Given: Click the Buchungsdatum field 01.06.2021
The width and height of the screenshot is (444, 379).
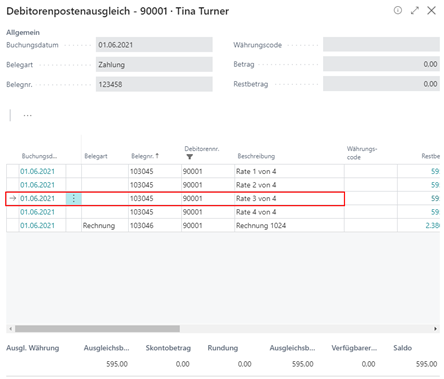Looking at the screenshot, I should click(x=154, y=45).
